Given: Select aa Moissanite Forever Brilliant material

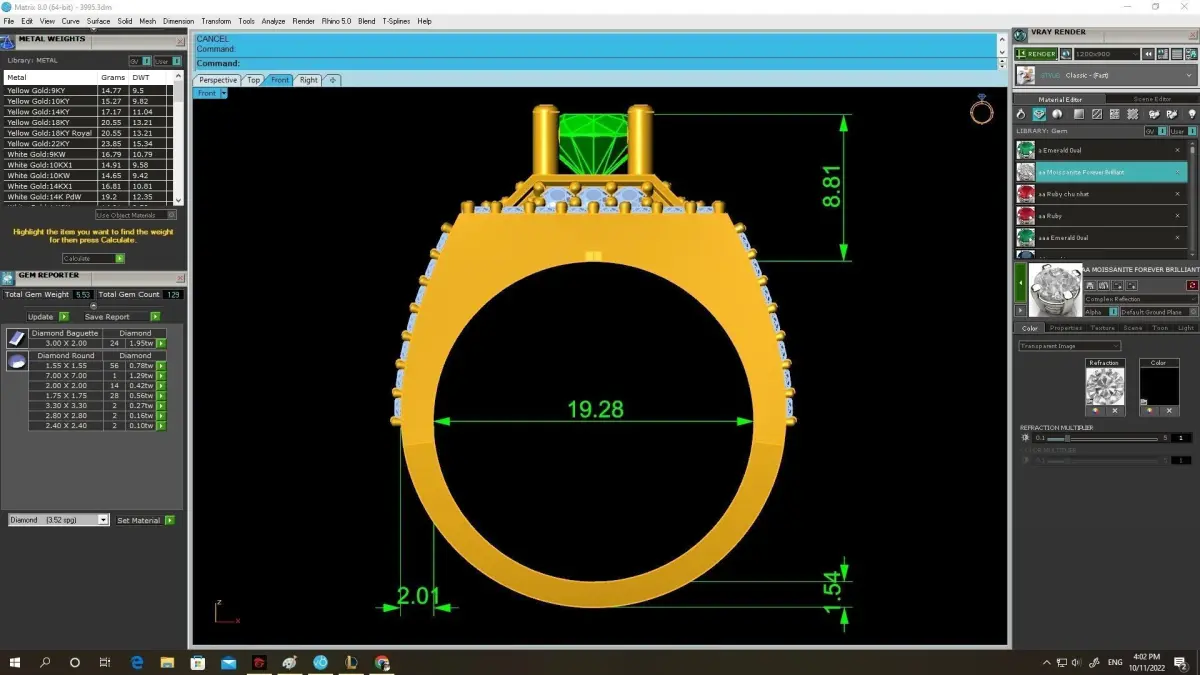Looking at the screenshot, I should point(1101,172).
